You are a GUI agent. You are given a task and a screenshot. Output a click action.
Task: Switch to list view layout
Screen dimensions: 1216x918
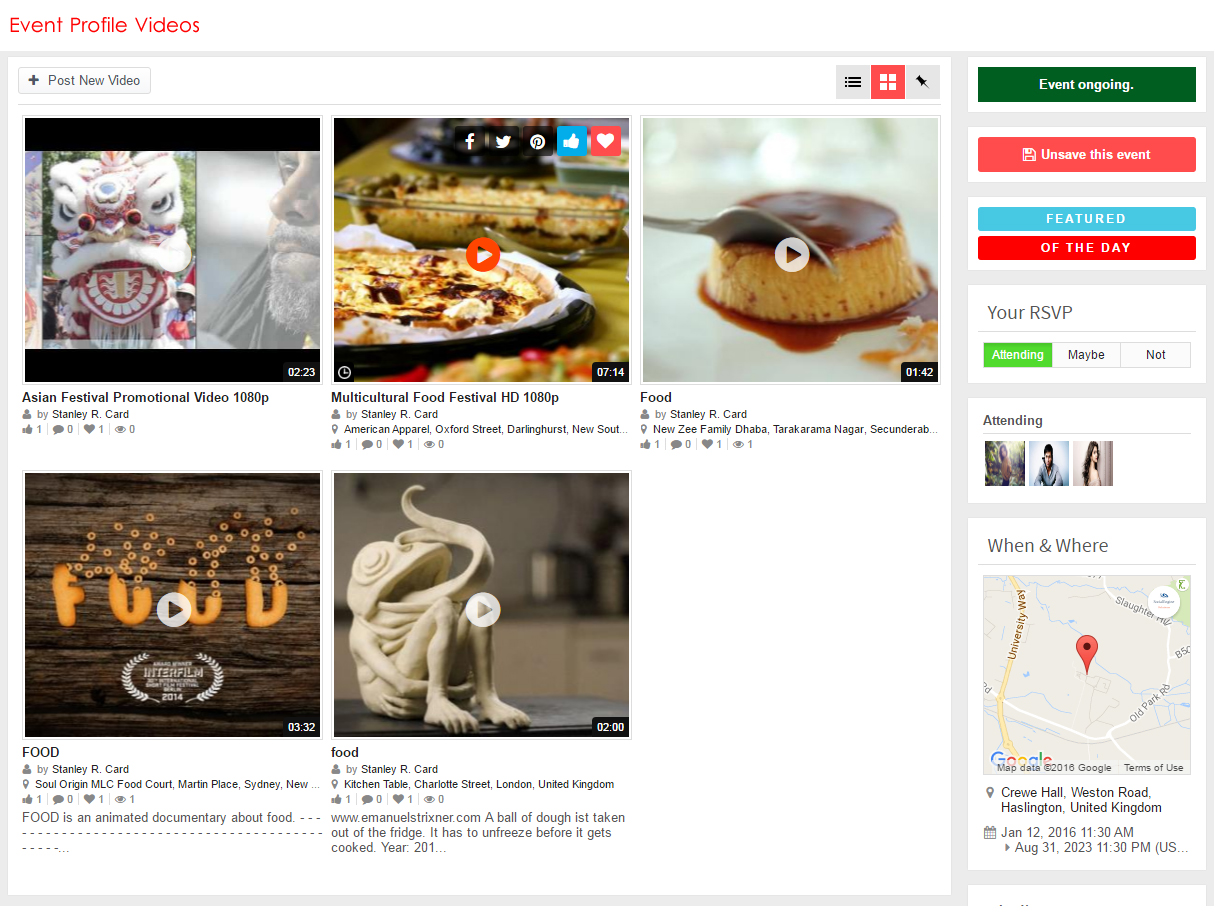[x=853, y=82]
